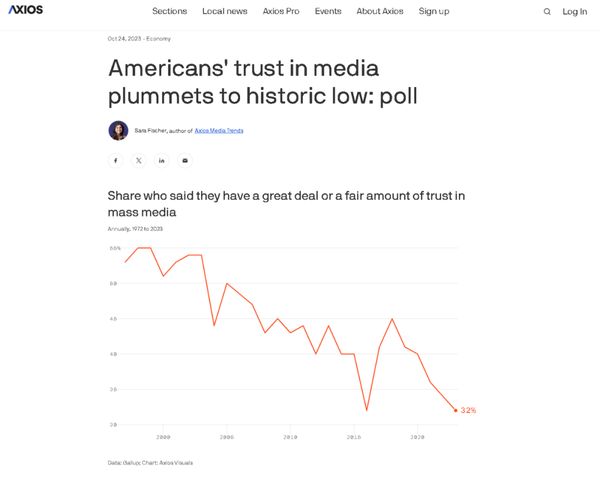Share article via email icon

pyautogui.click(x=185, y=160)
